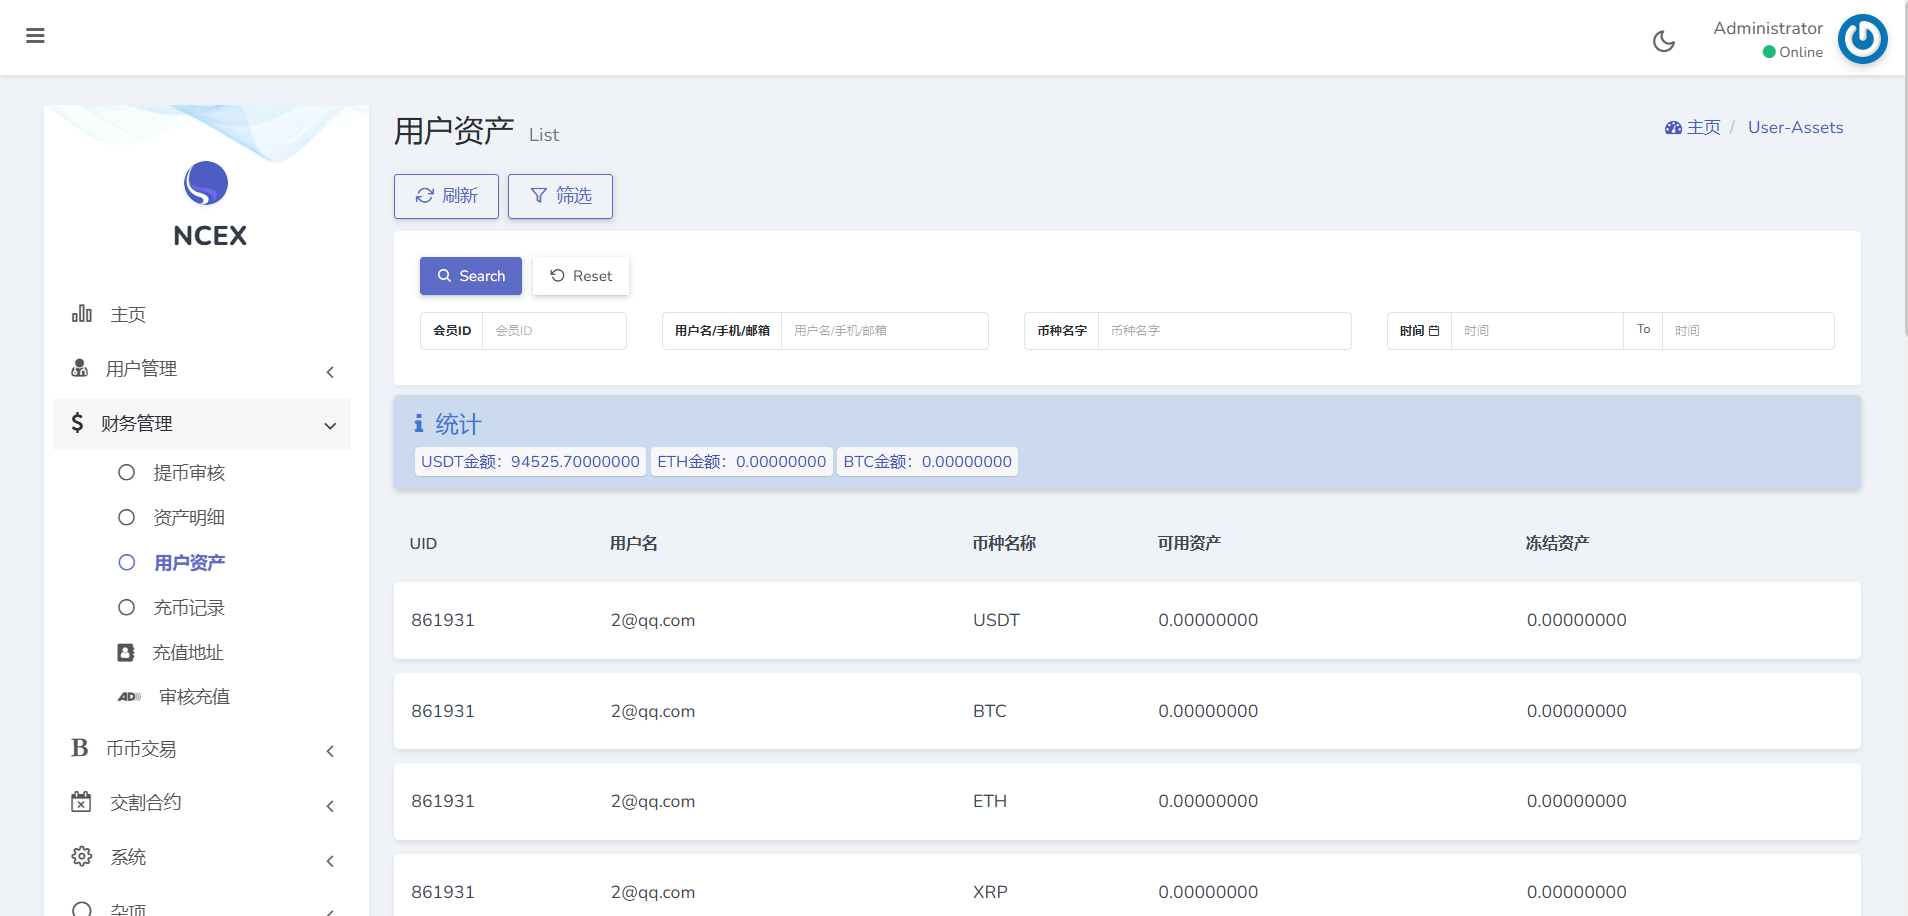Click the NCEX logo icon
The height and width of the screenshot is (916, 1908).
[206, 183]
